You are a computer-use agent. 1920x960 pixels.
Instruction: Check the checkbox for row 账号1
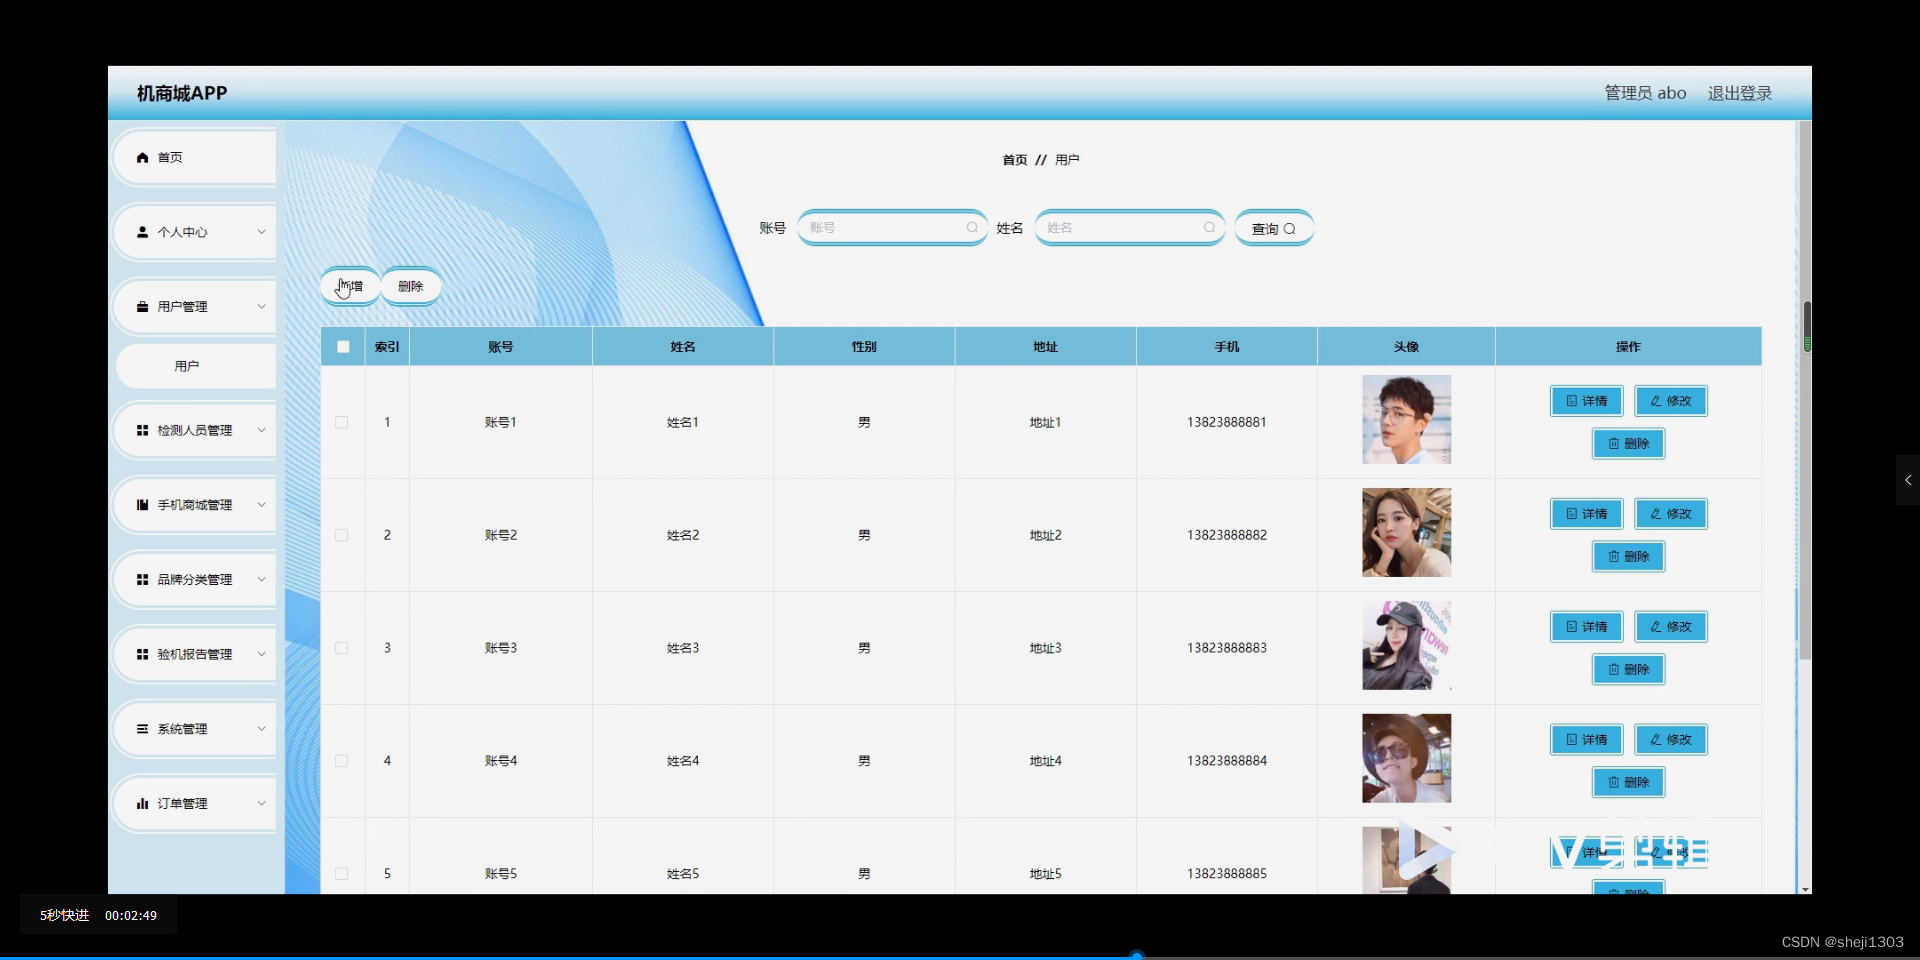[x=341, y=422]
